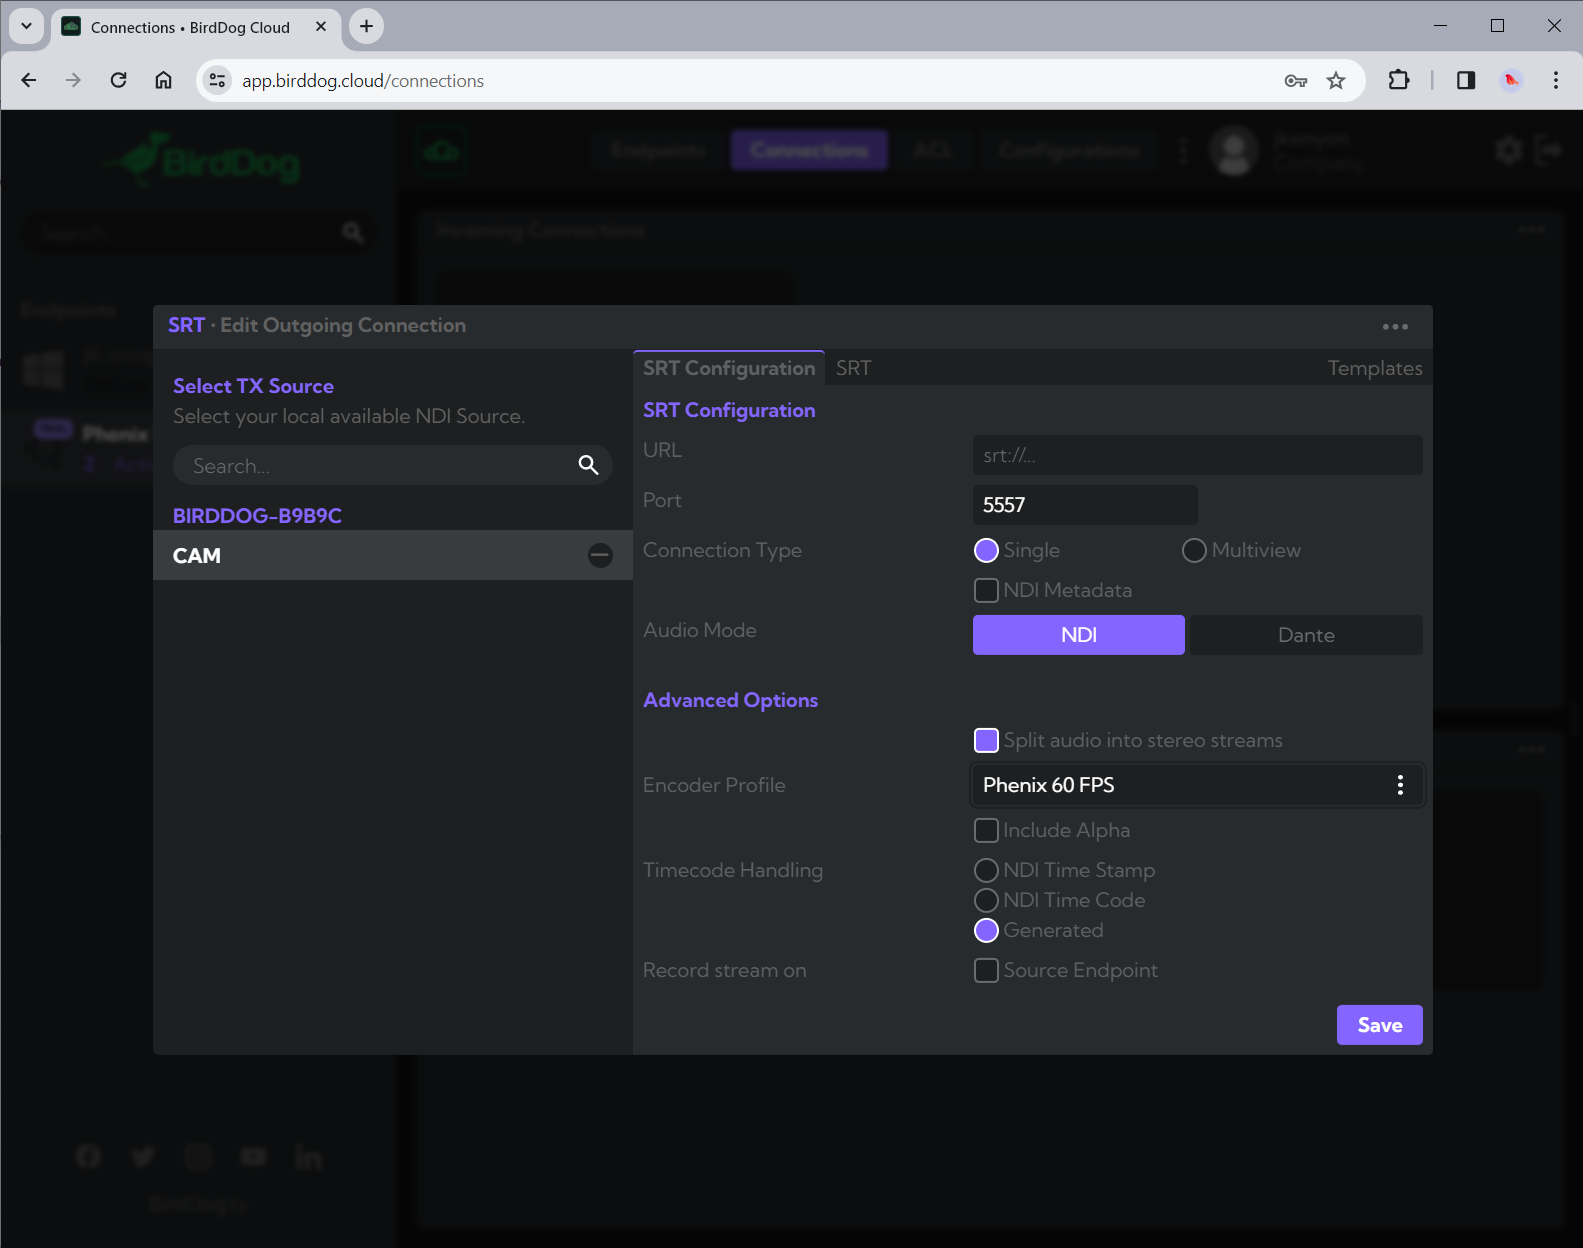Enable Include Alpha checkbox
This screenshot has height=1248, width=1583.
pos(986,830)
